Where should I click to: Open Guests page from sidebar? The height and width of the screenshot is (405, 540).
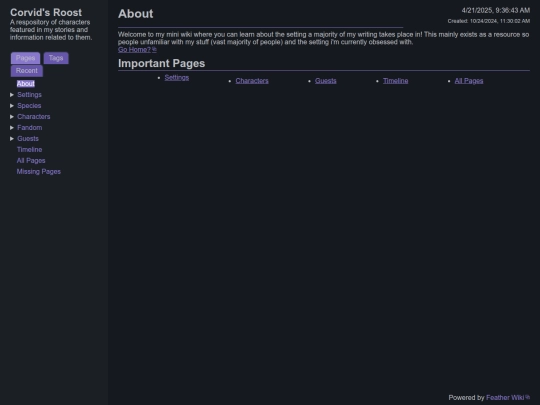click(x=28, y=139)
